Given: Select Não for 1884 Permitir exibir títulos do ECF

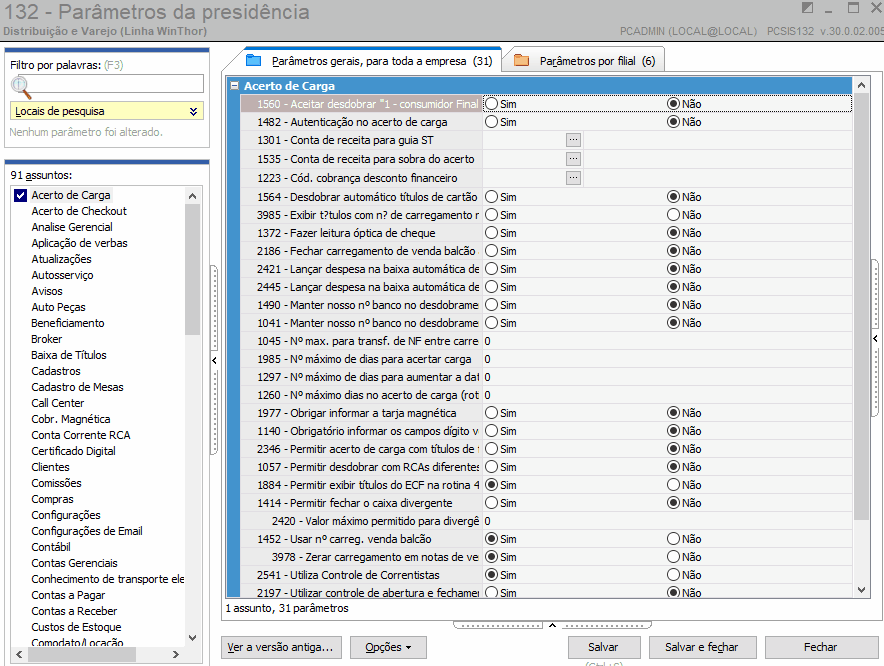Looking at the screenshot, I should coord(673,485).
